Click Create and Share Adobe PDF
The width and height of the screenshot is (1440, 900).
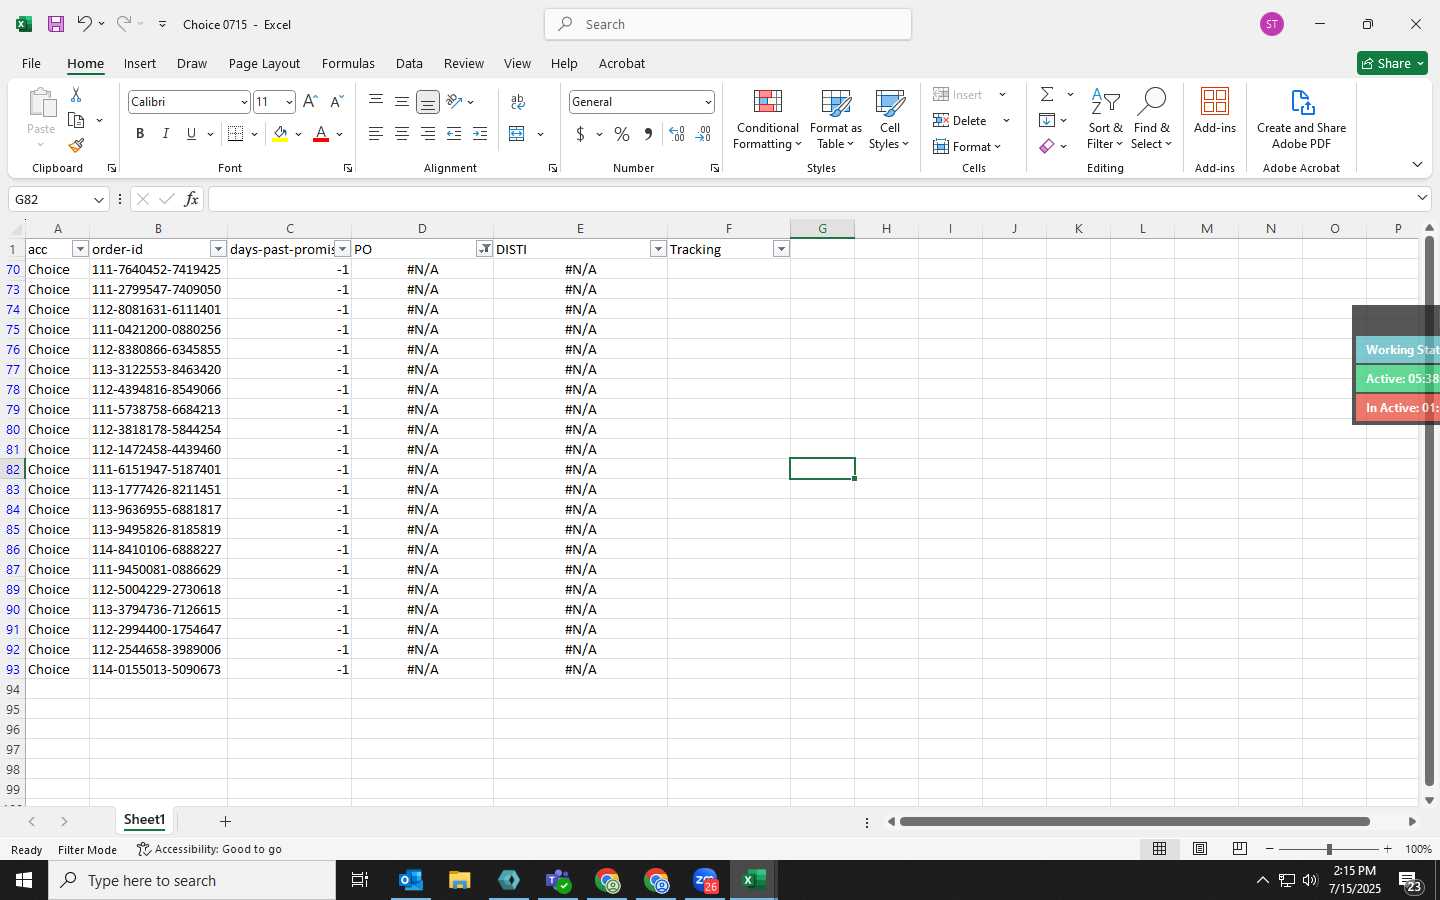pos(1301,118)
